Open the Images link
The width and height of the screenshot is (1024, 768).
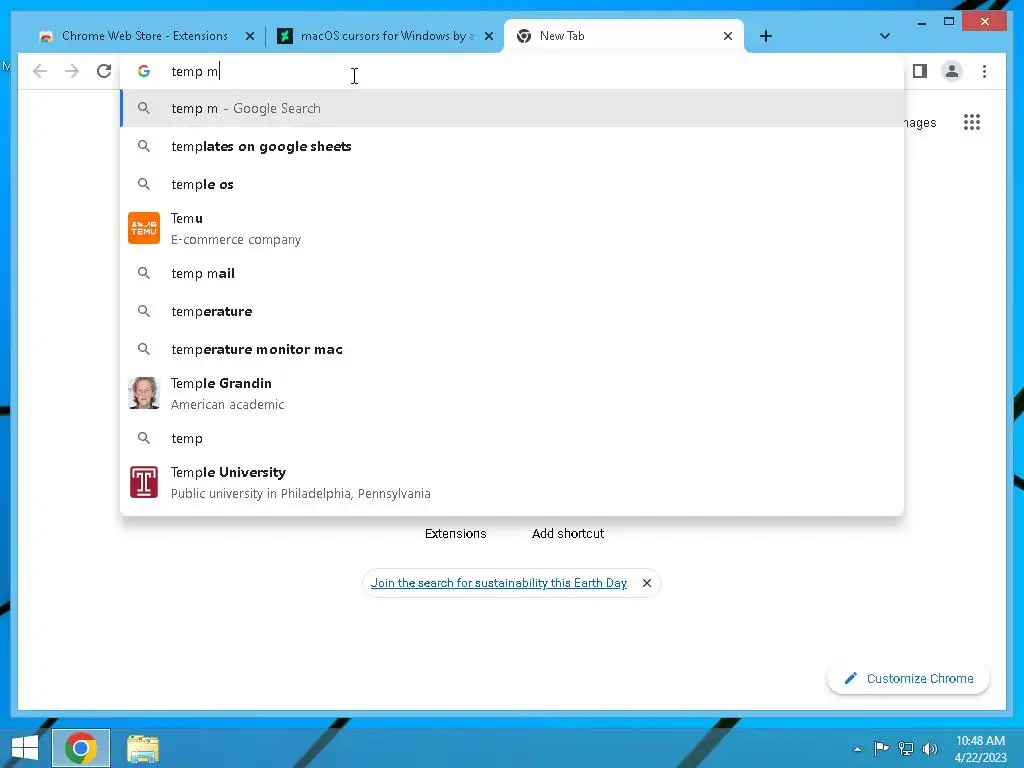921,123
